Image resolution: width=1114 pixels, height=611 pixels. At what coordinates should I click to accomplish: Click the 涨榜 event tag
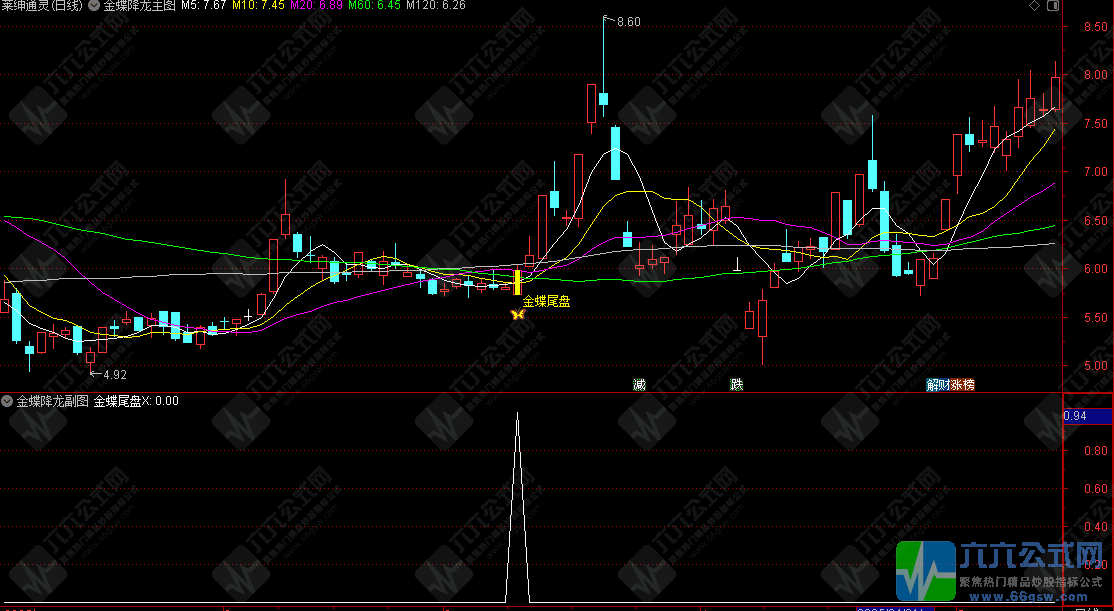coord(962,384)
